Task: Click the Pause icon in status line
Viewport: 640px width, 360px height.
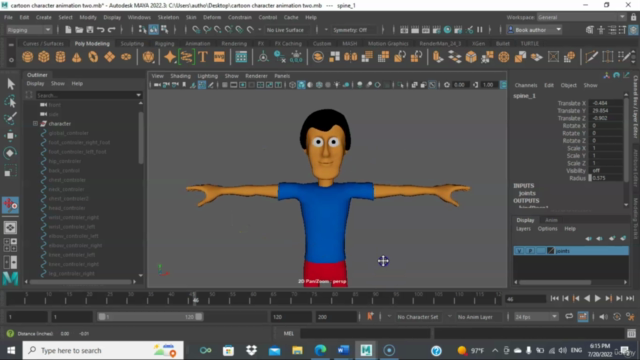Action: click(x=480, y=30)
